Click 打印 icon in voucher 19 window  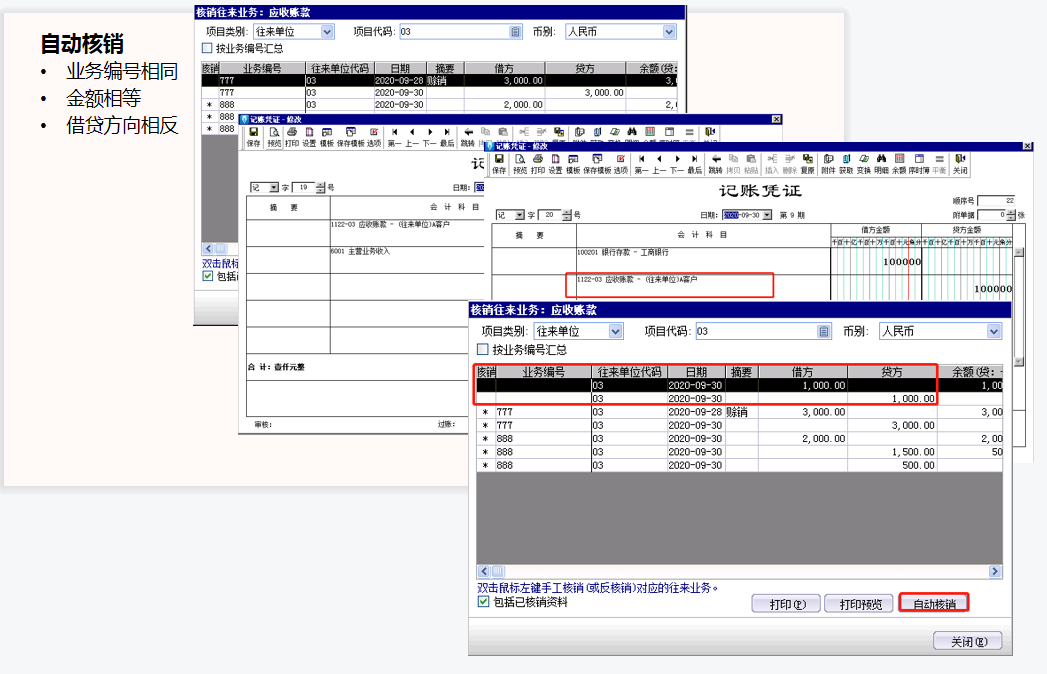[x=292, y=137]
